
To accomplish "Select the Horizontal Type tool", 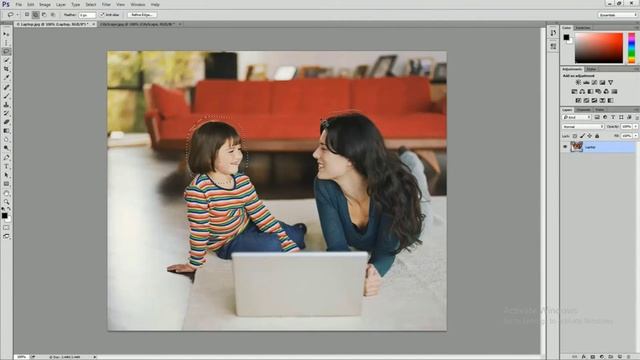I will (6, 167).
